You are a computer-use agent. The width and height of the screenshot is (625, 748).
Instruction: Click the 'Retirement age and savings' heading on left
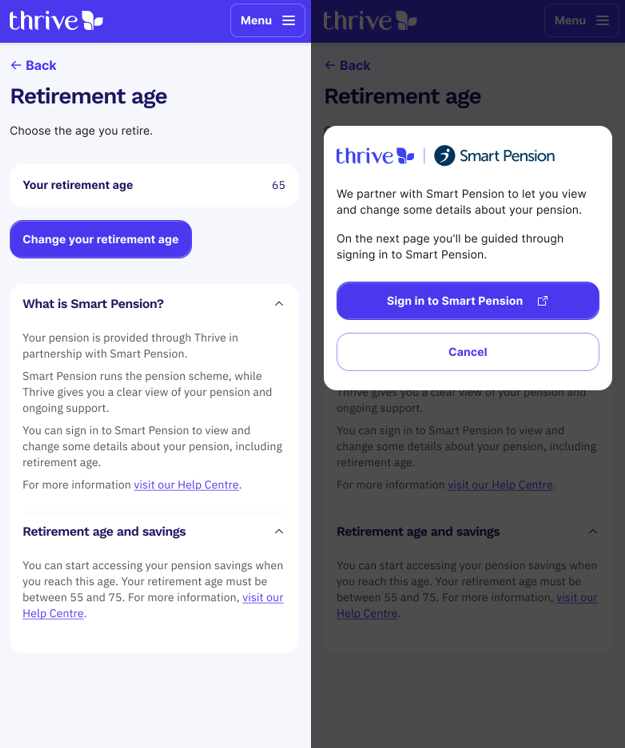tap(104, 532)
